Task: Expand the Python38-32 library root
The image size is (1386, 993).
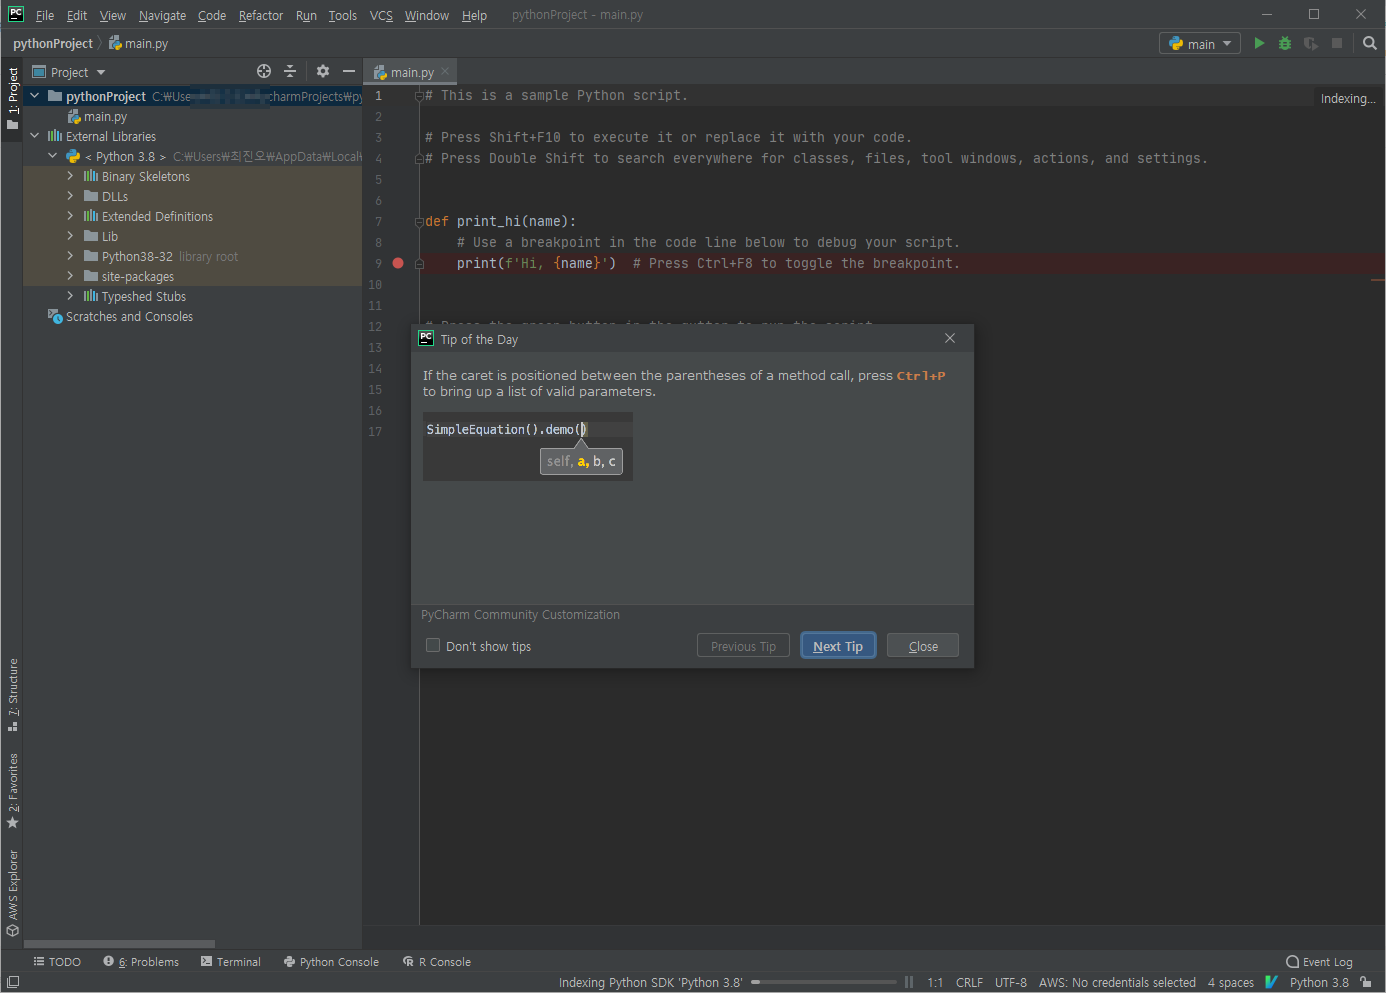Action: click(x=70, y=256)
